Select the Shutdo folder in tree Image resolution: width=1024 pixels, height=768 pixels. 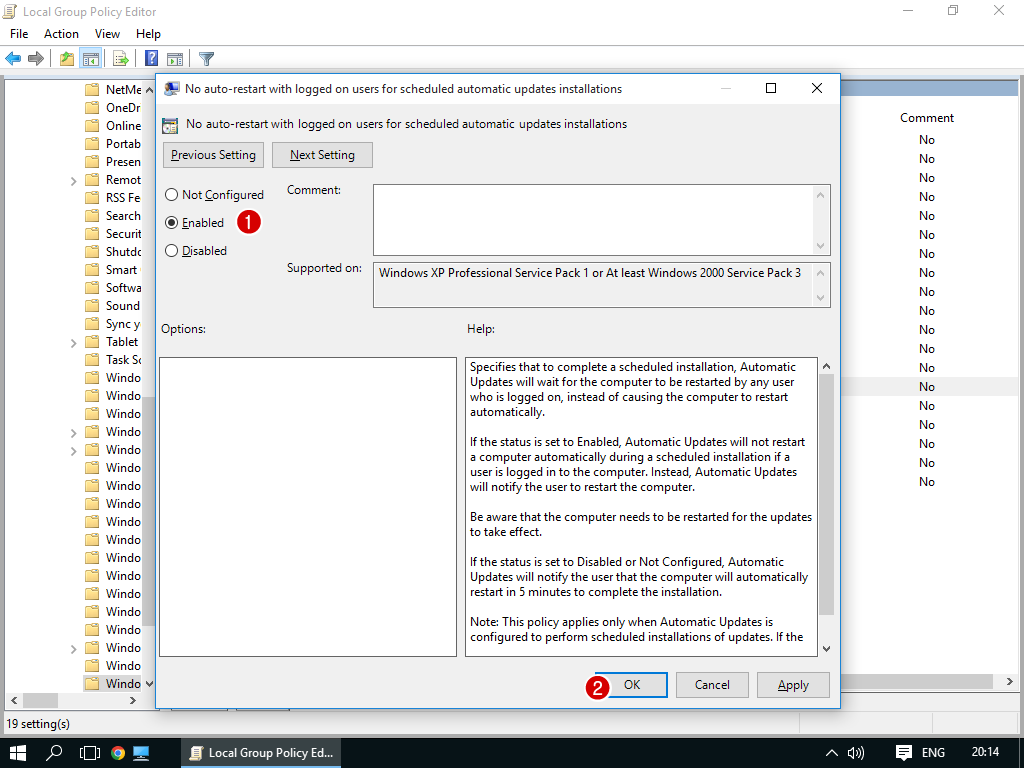click(114, 251)
